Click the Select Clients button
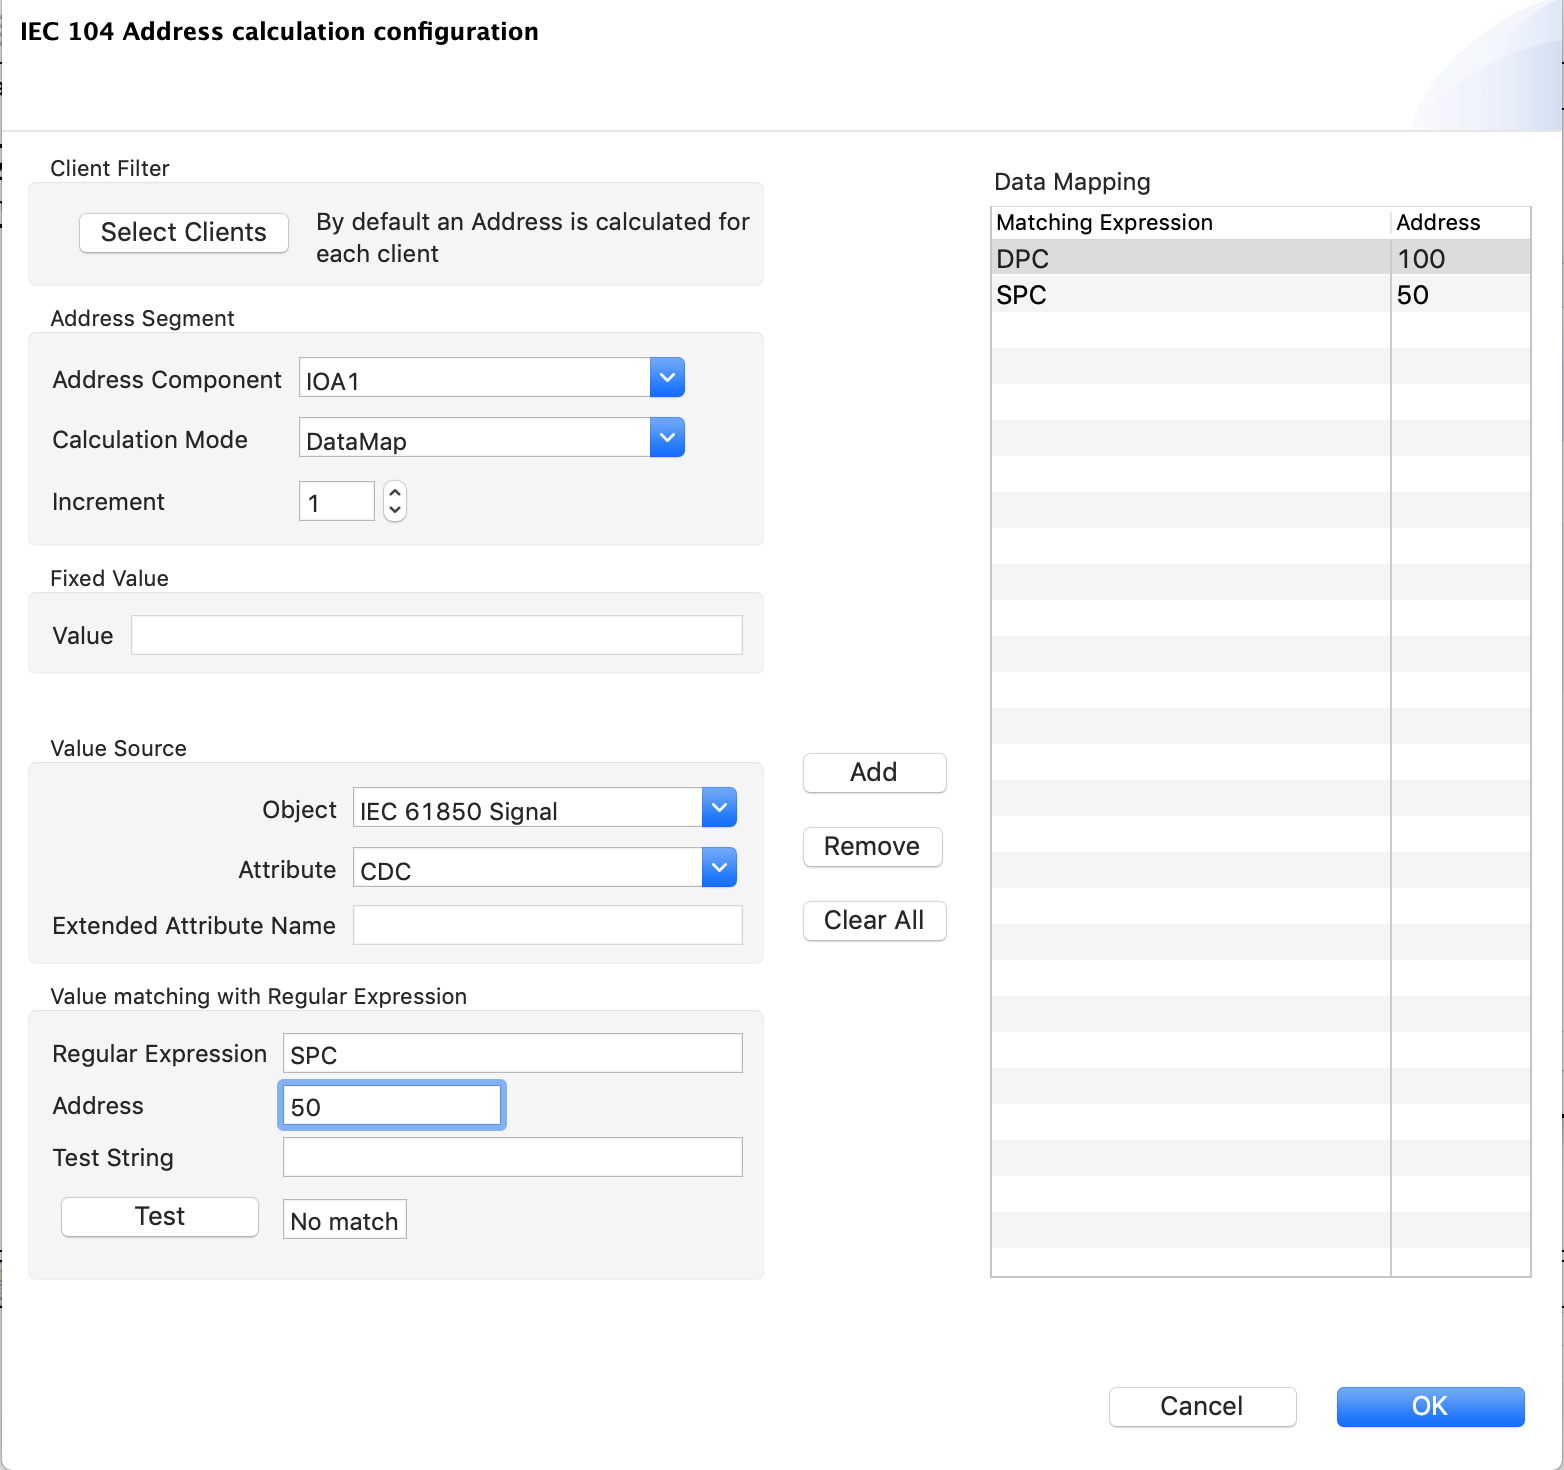Screen dimensions: 1564x1470 pos(184,232)
